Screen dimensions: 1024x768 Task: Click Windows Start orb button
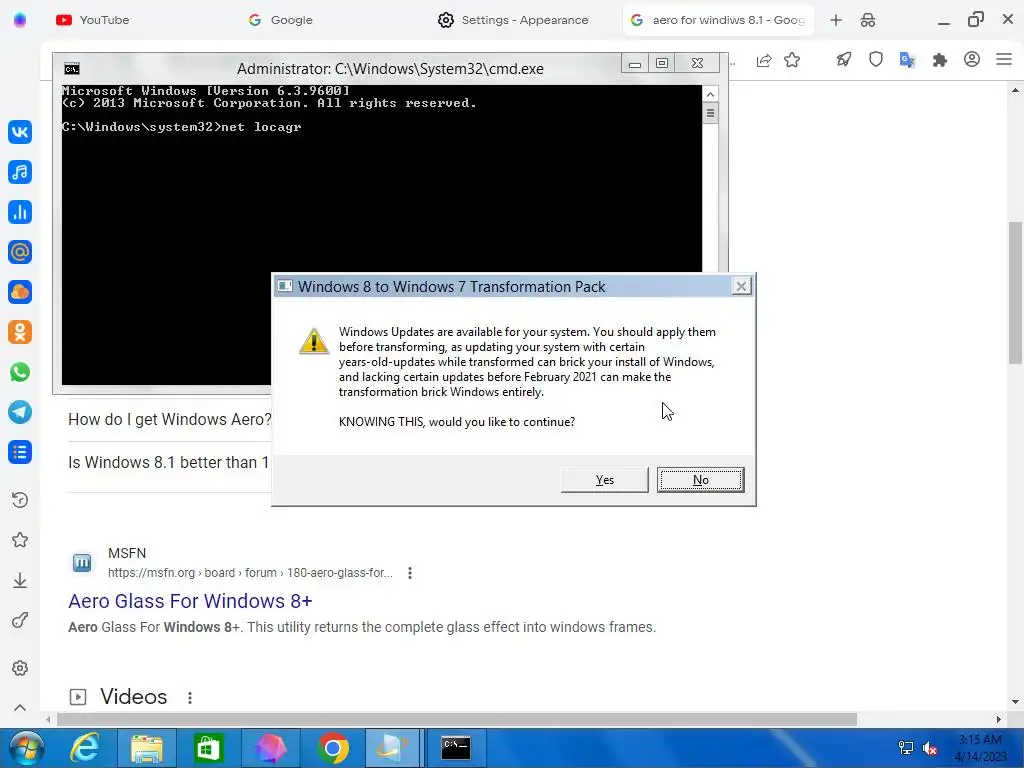pos(26,748)
